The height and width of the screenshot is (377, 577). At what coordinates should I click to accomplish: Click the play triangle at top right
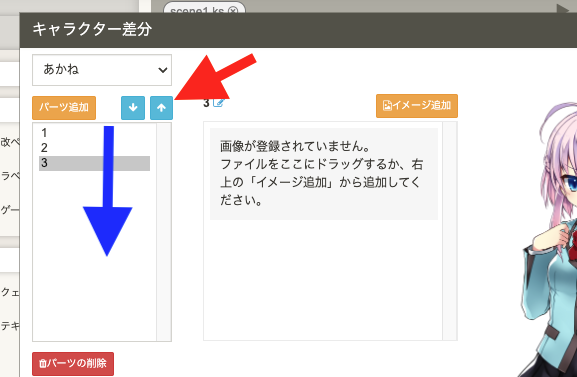(563, 9)
